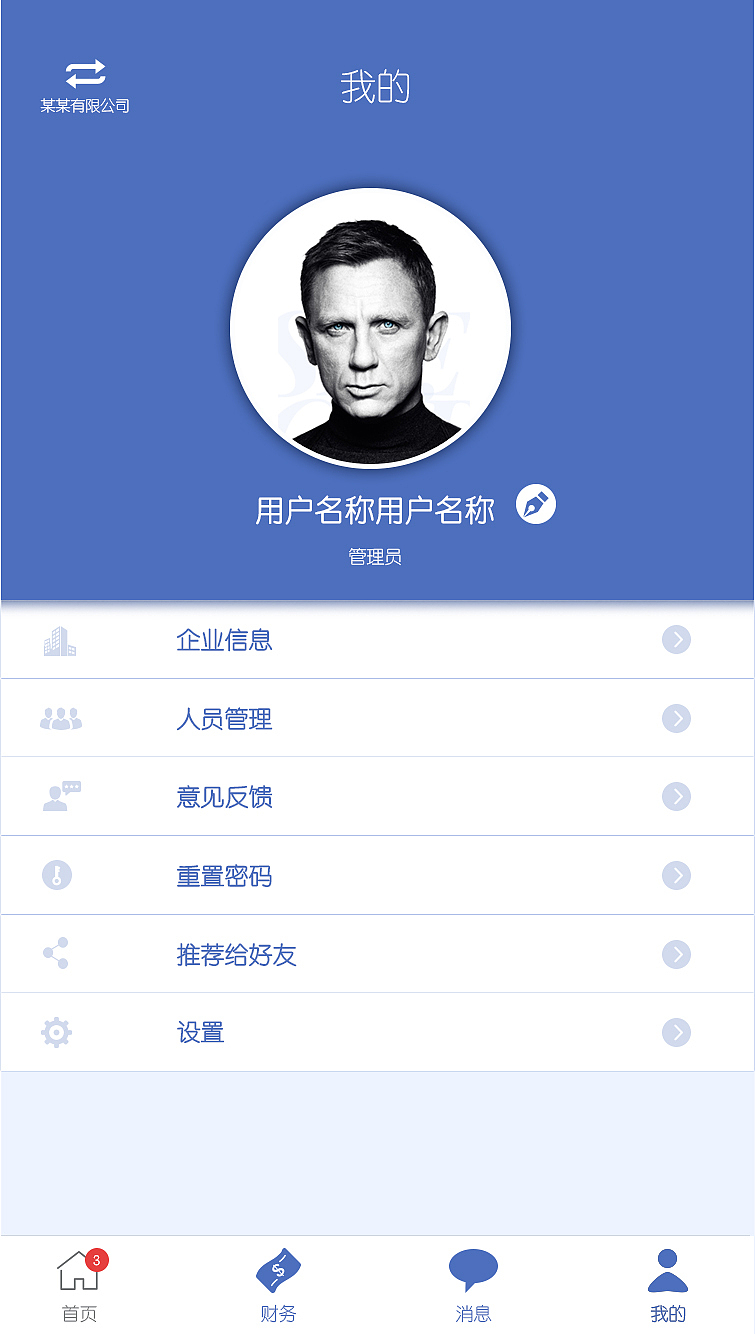Screen dimensions: 755x1334
Task: Tap the company switch arrows icon
Action: [x=84, y=71]
